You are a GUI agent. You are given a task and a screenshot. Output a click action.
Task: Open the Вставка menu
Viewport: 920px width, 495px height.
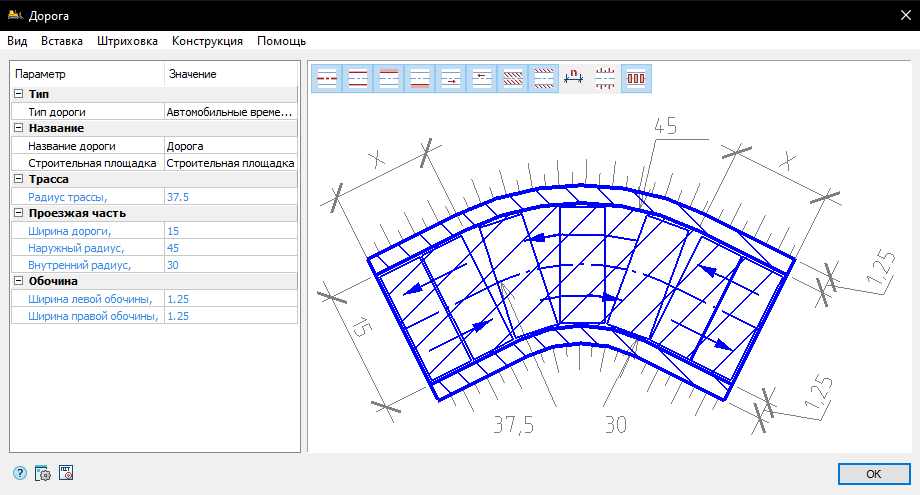click(x=62, y=41)
